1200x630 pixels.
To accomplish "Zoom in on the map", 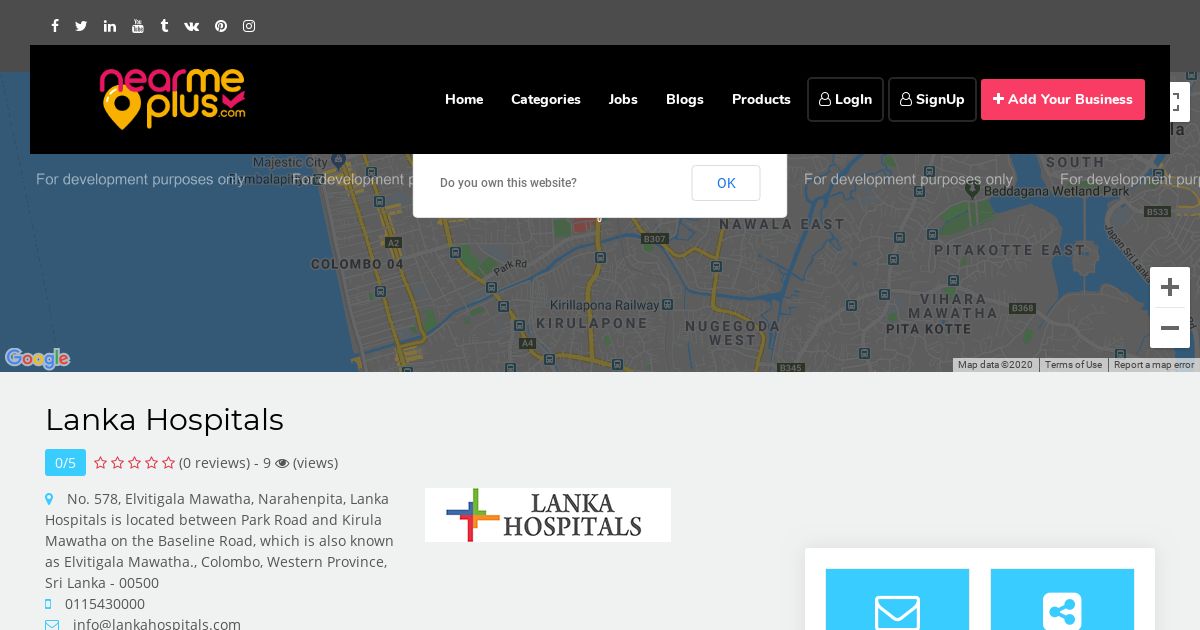I will 1170,288.
